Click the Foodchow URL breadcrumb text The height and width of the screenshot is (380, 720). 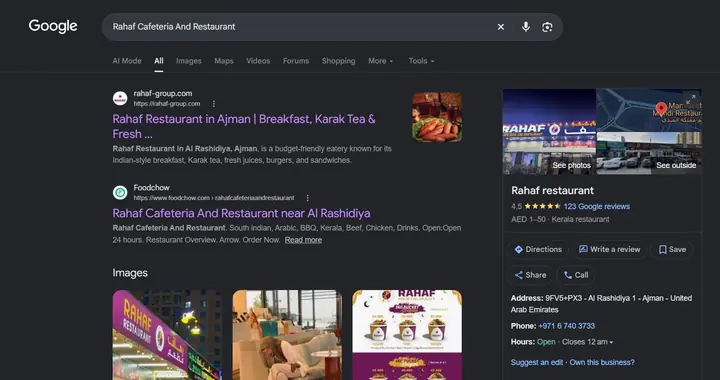pyautogui.click(x=214, y=198)
